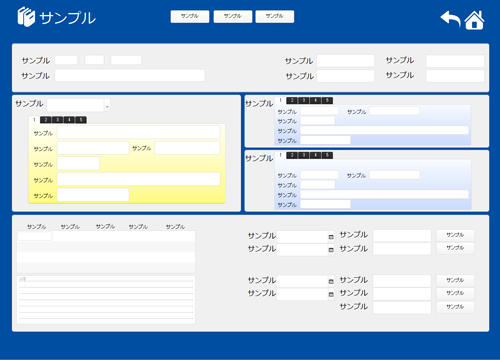The image size is (500, 360).
Task: Click the back arrow icon in header
Action: [x=451, y=19]
